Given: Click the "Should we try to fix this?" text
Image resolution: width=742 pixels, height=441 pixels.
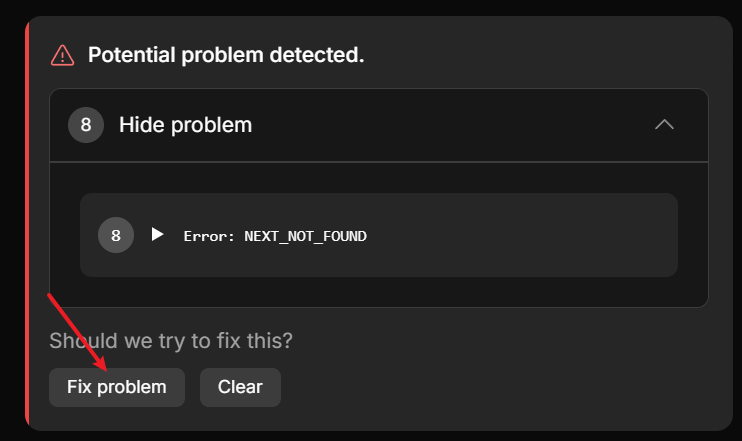Looking at the screenshot, I should (x=171, y=341).
